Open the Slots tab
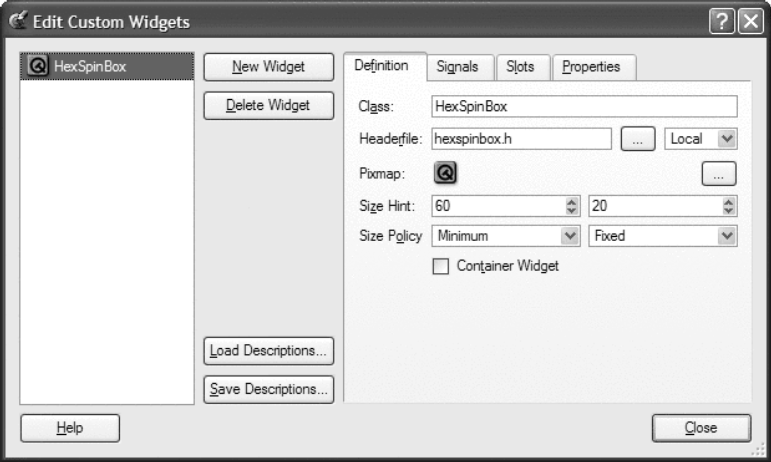Screen dimensions: 771x462 [x=520, y=67]
